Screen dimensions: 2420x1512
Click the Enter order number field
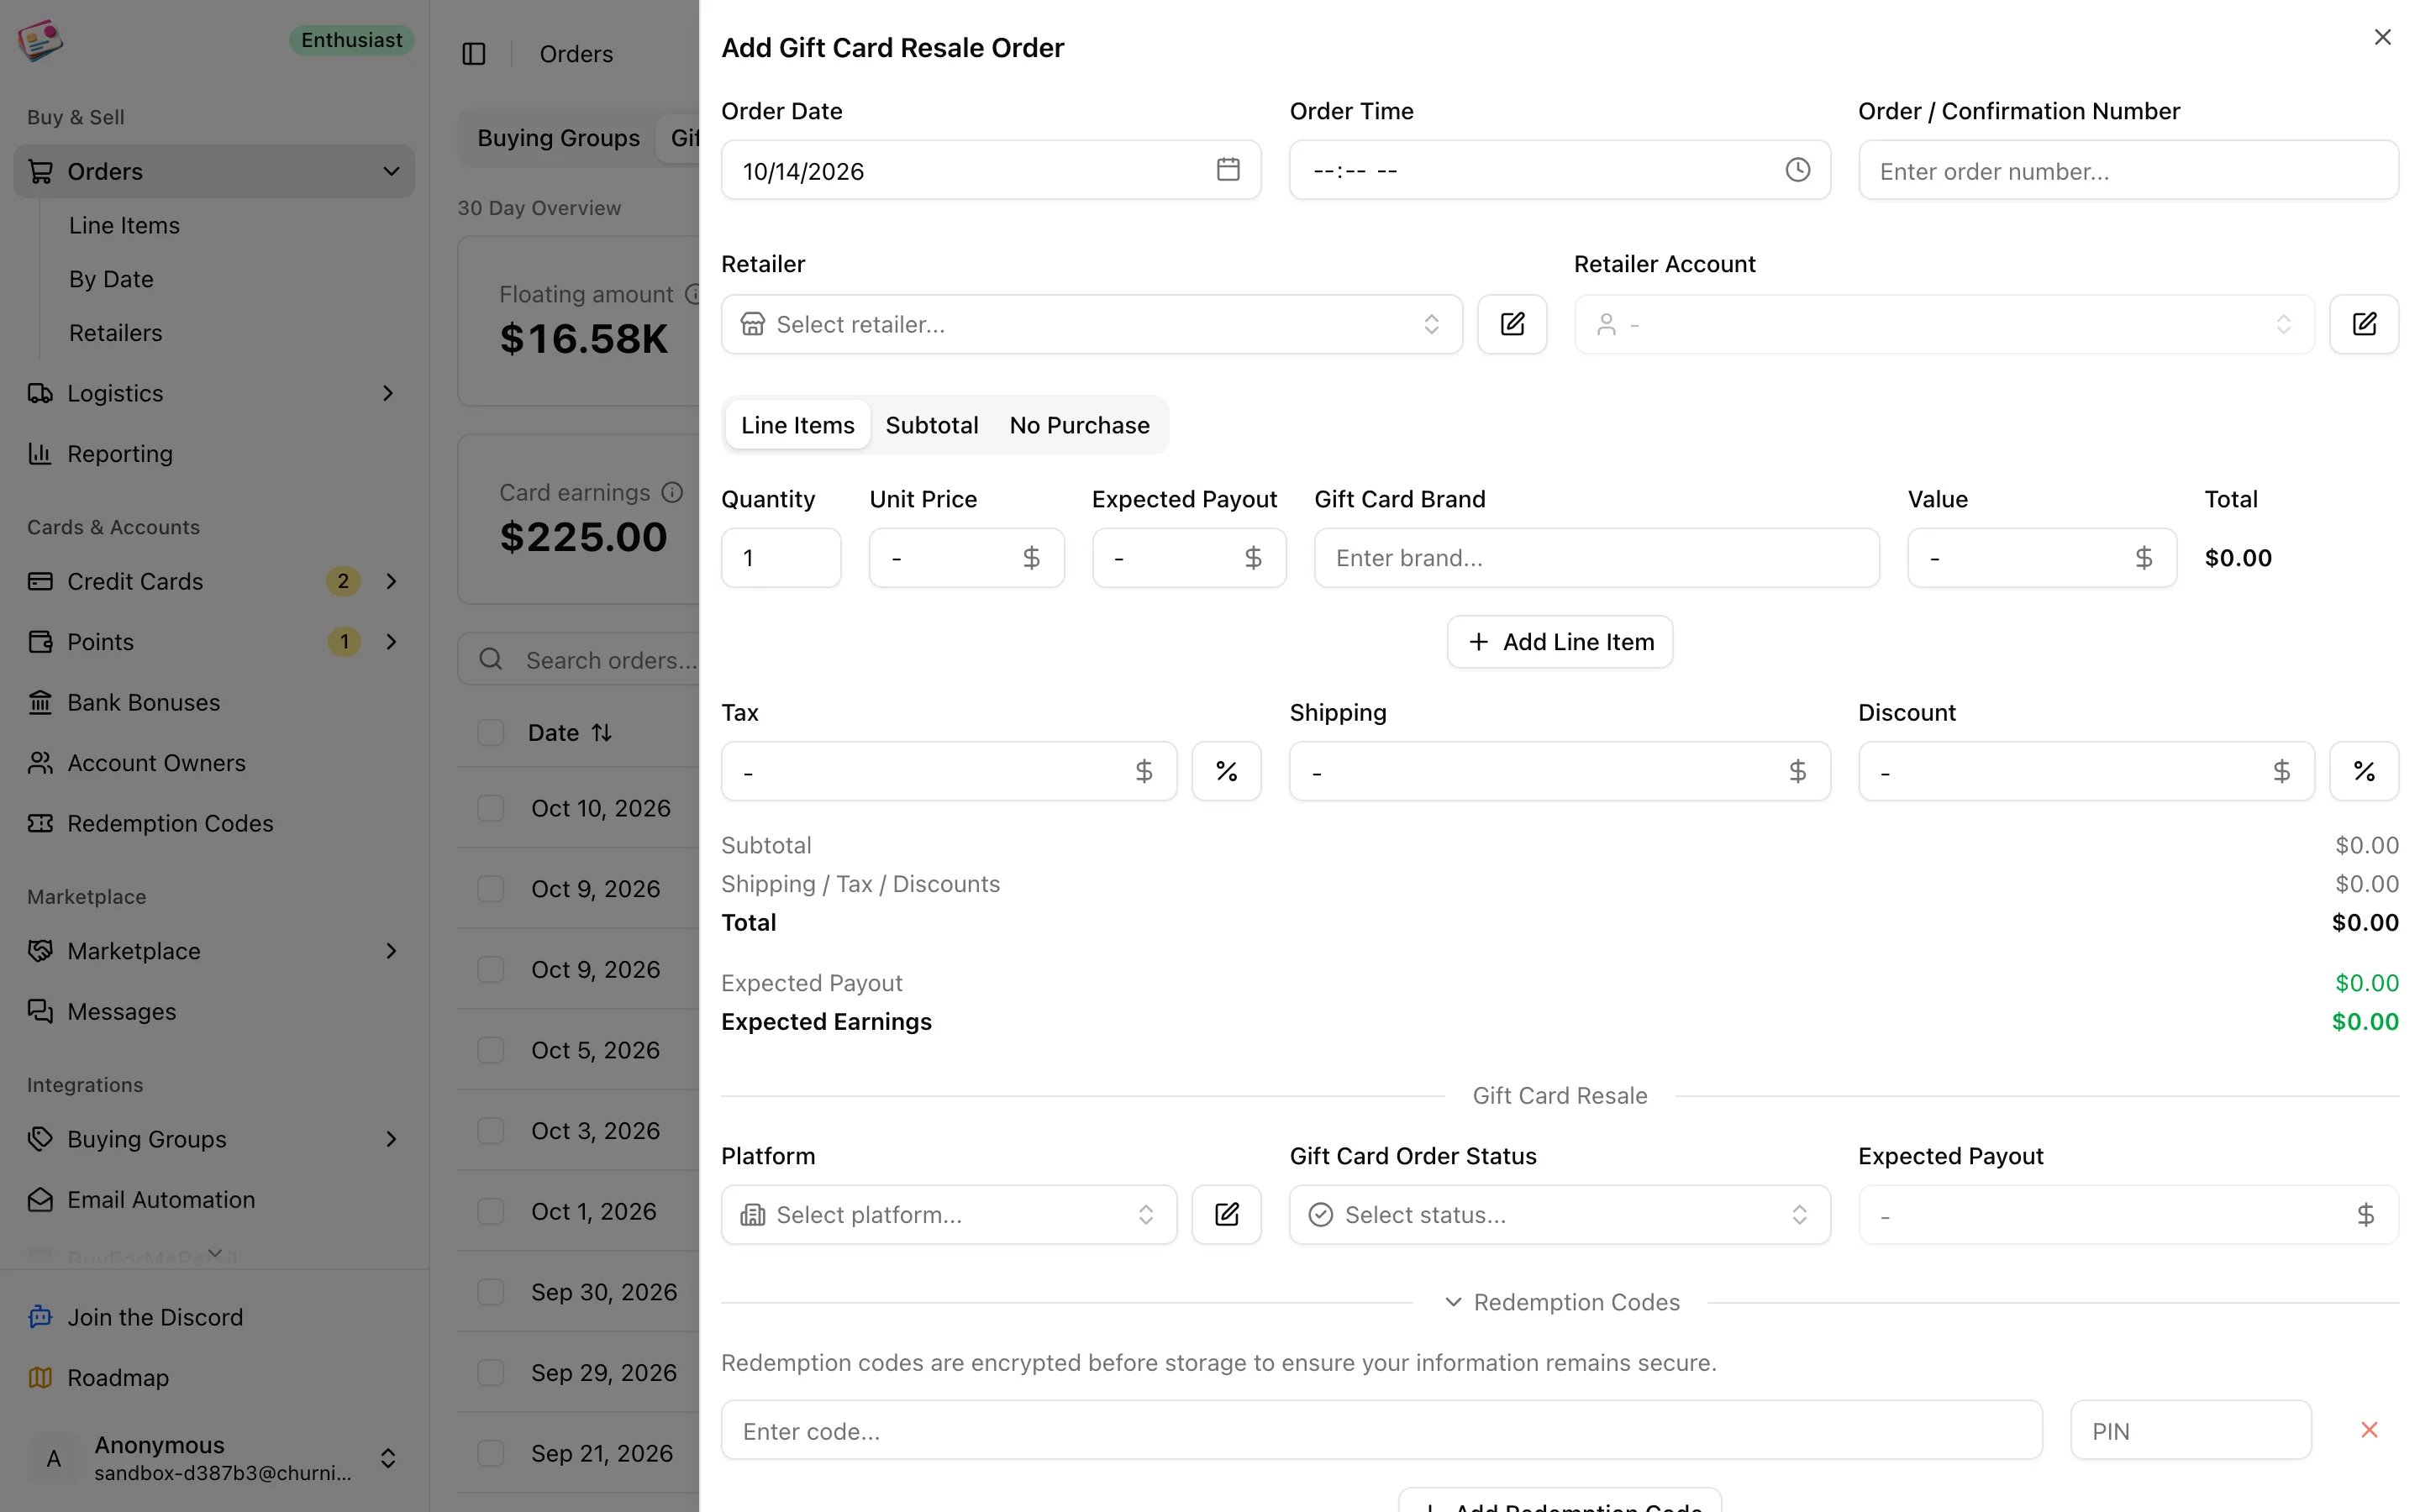click(x=2128, y=170)
